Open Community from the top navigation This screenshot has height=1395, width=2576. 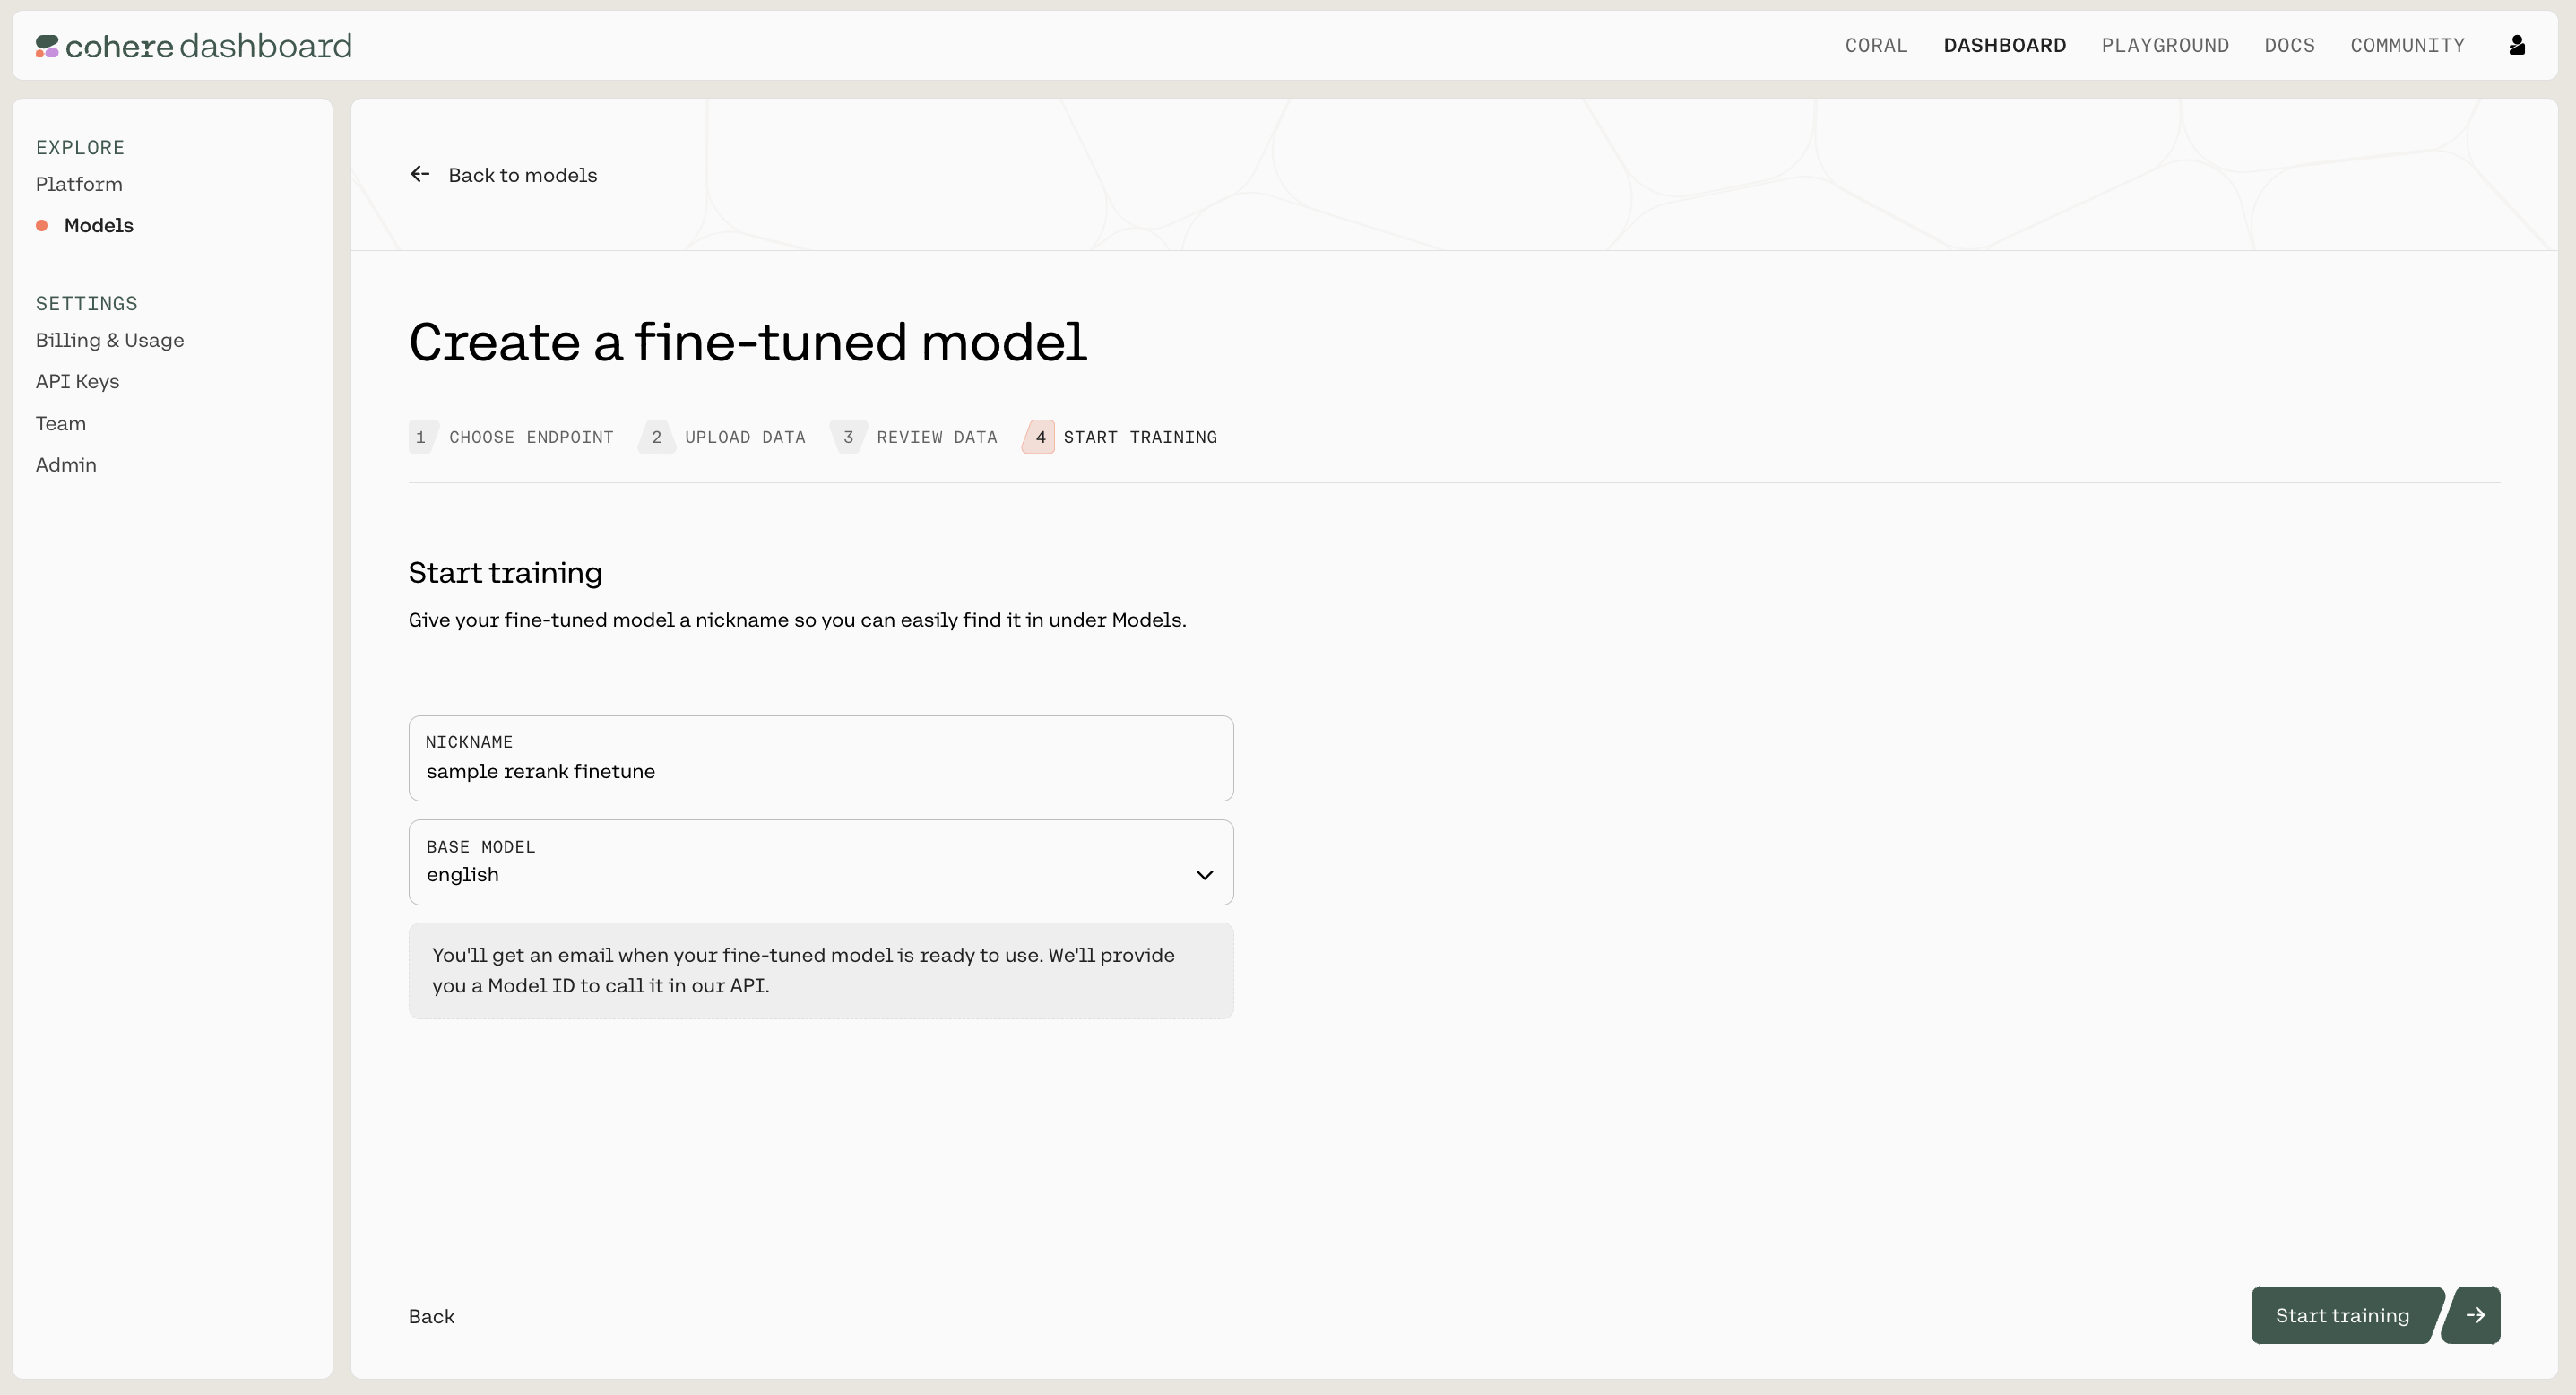click(x=2407, y=45)
